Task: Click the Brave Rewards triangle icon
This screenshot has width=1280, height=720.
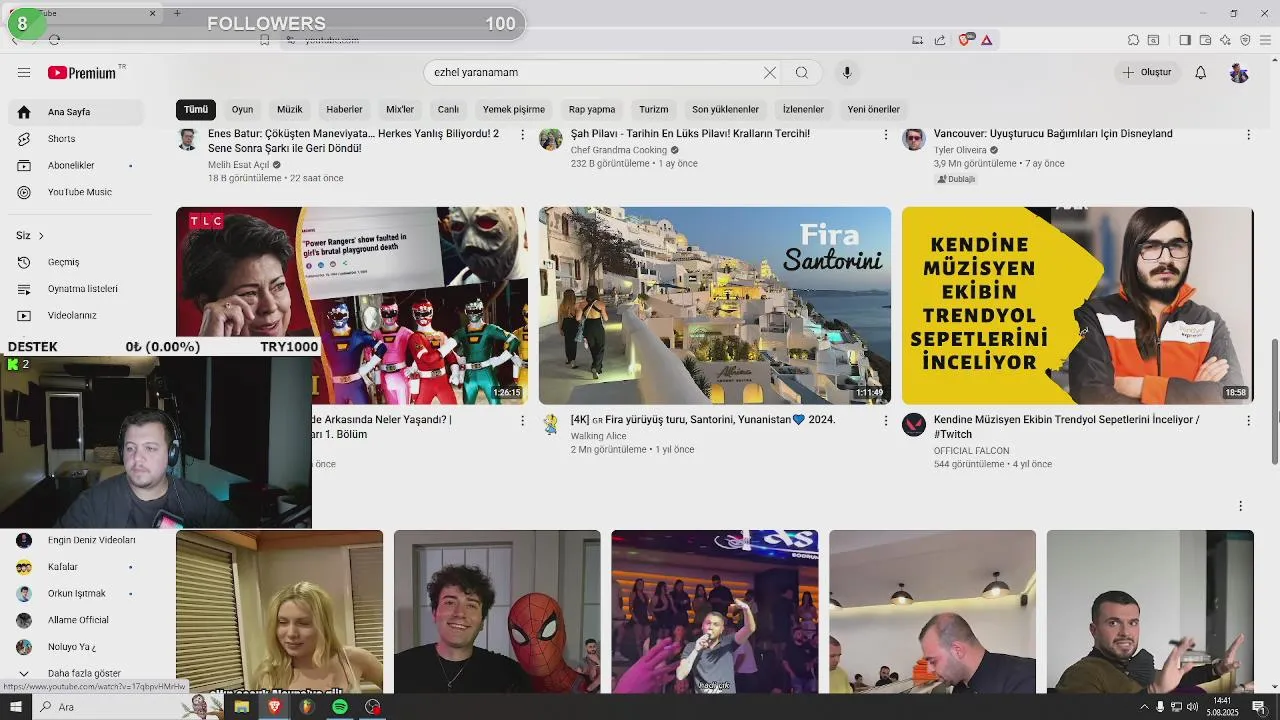Action: (x=987, y=40)
